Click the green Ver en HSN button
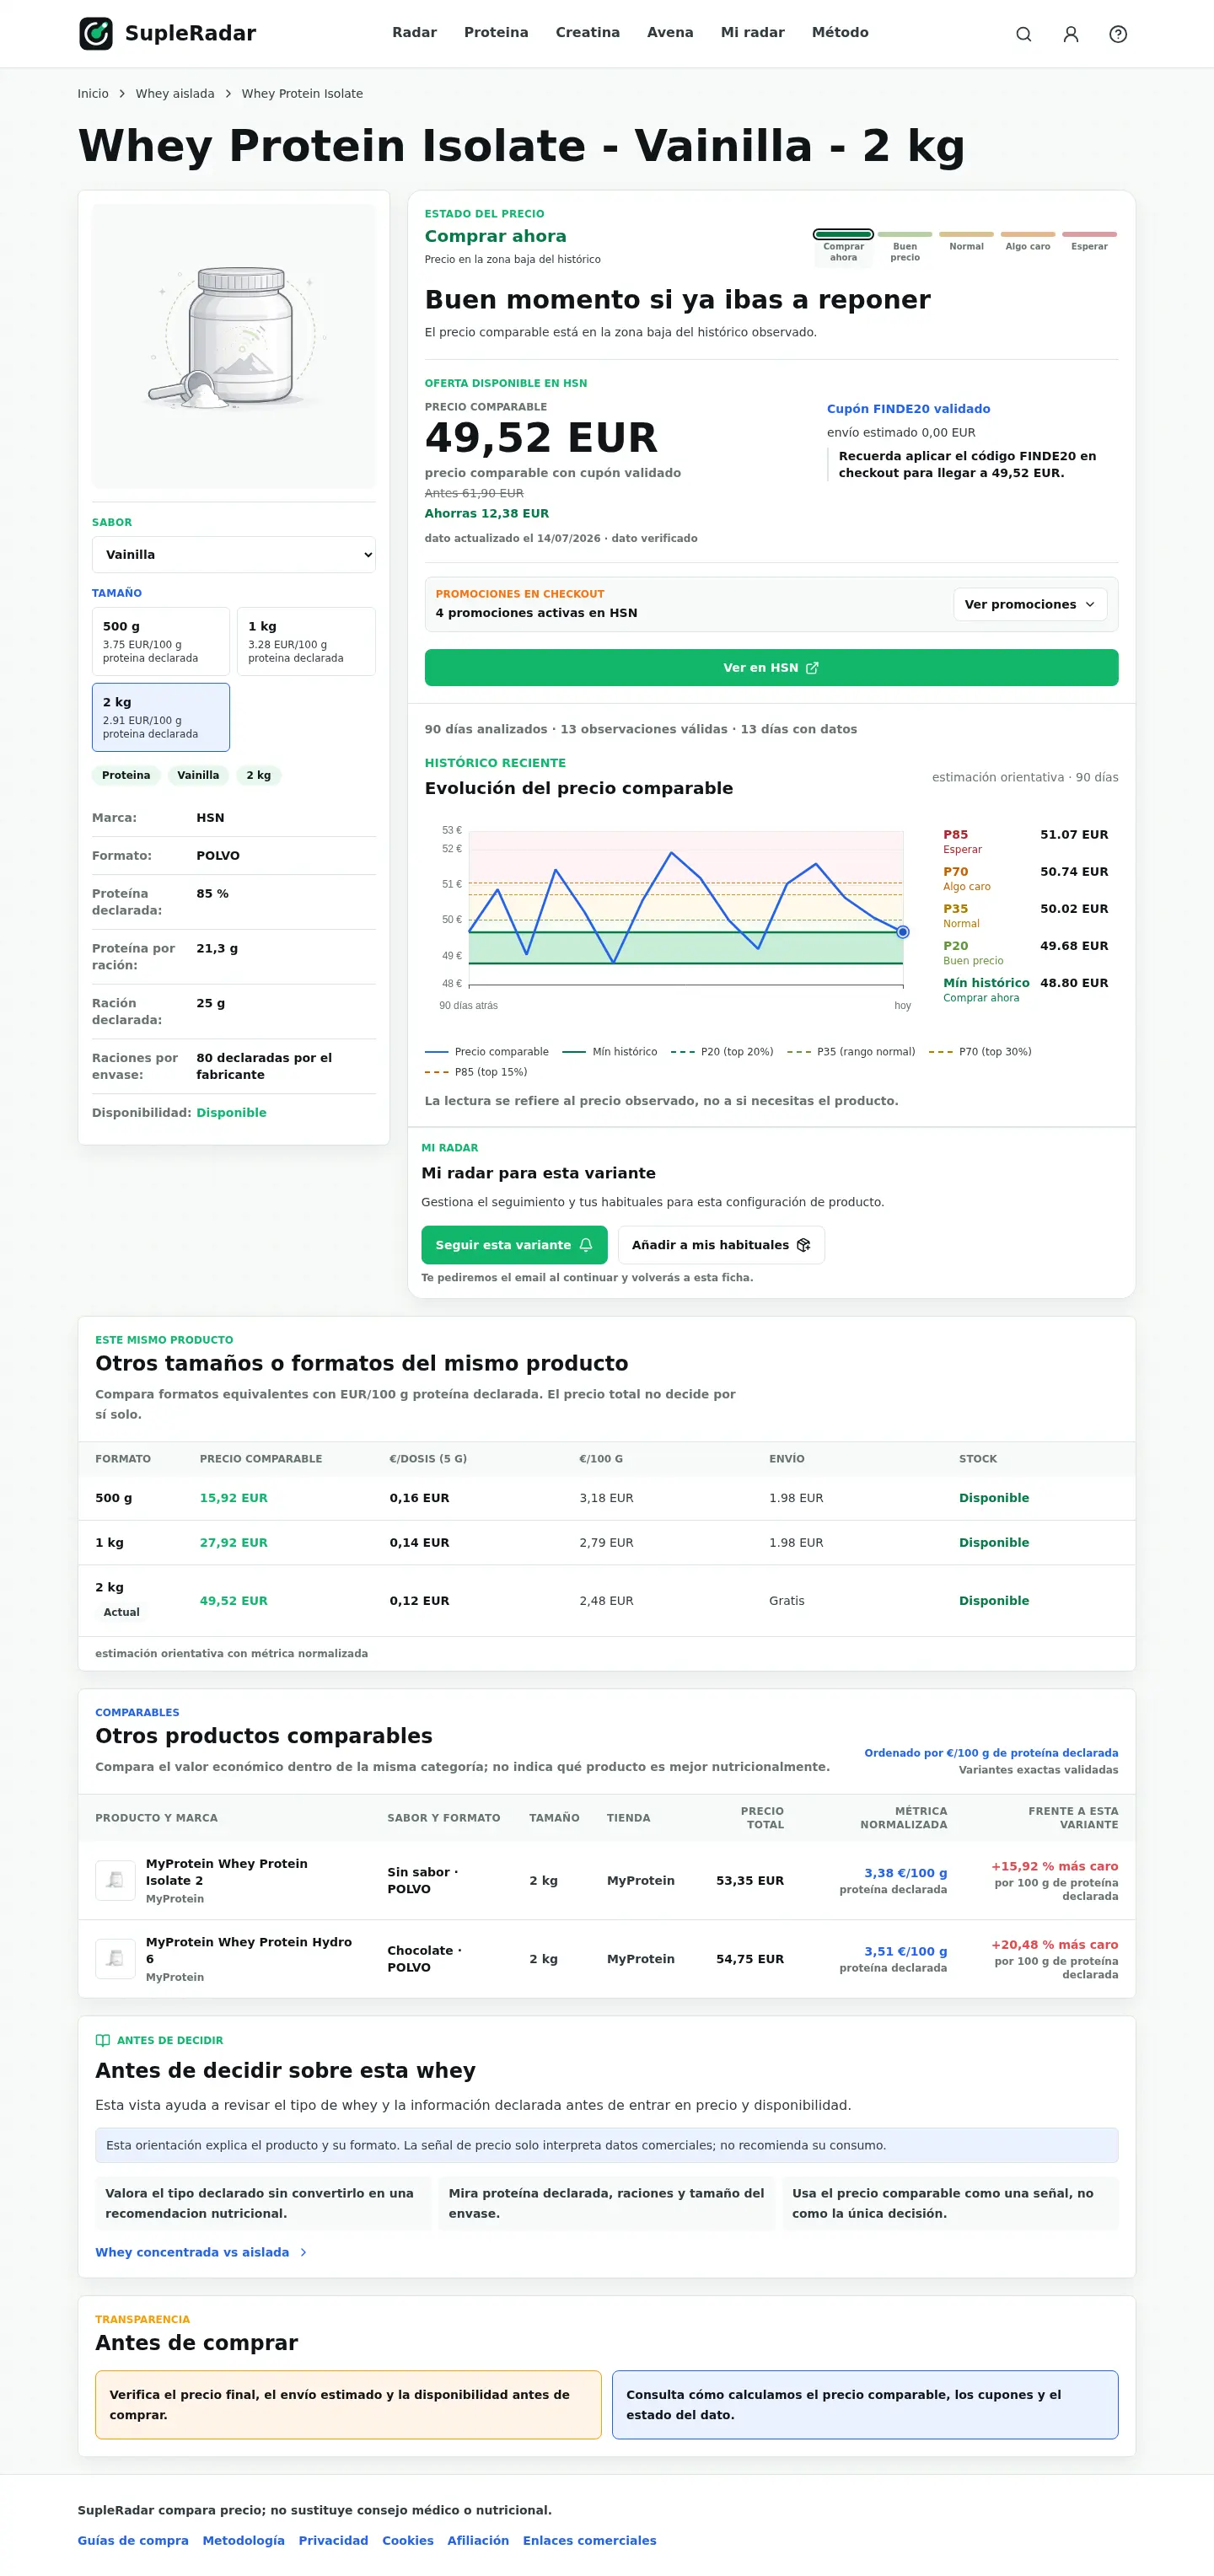The height and width of the screenshot is (2576, 1214). point(771,668)
